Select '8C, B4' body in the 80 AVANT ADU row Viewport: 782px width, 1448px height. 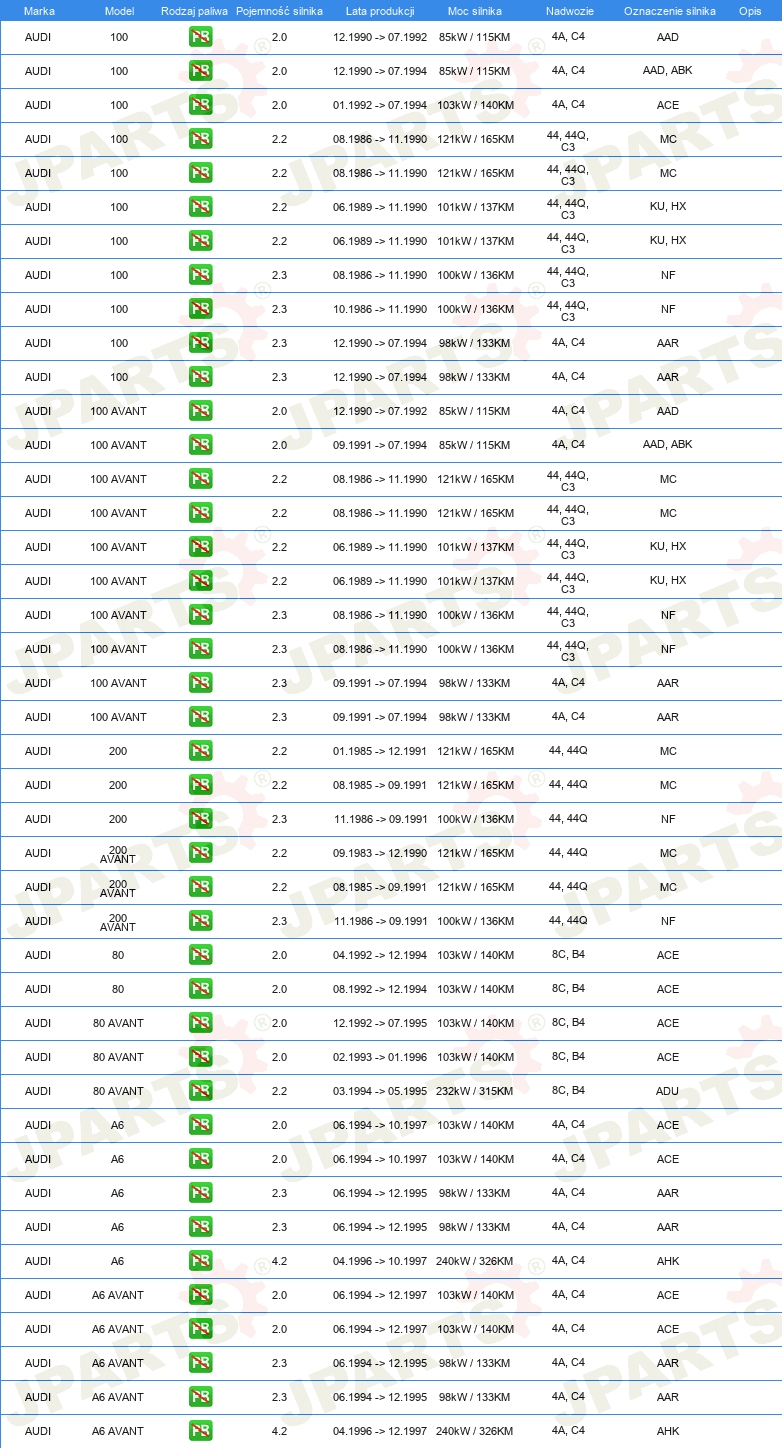(568, 1091)
